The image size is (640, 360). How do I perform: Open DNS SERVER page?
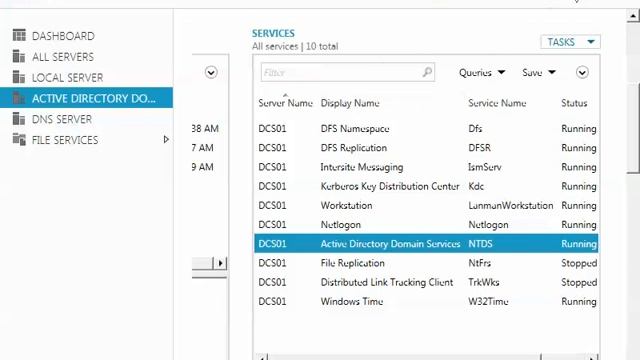click(x=62, y=119)
